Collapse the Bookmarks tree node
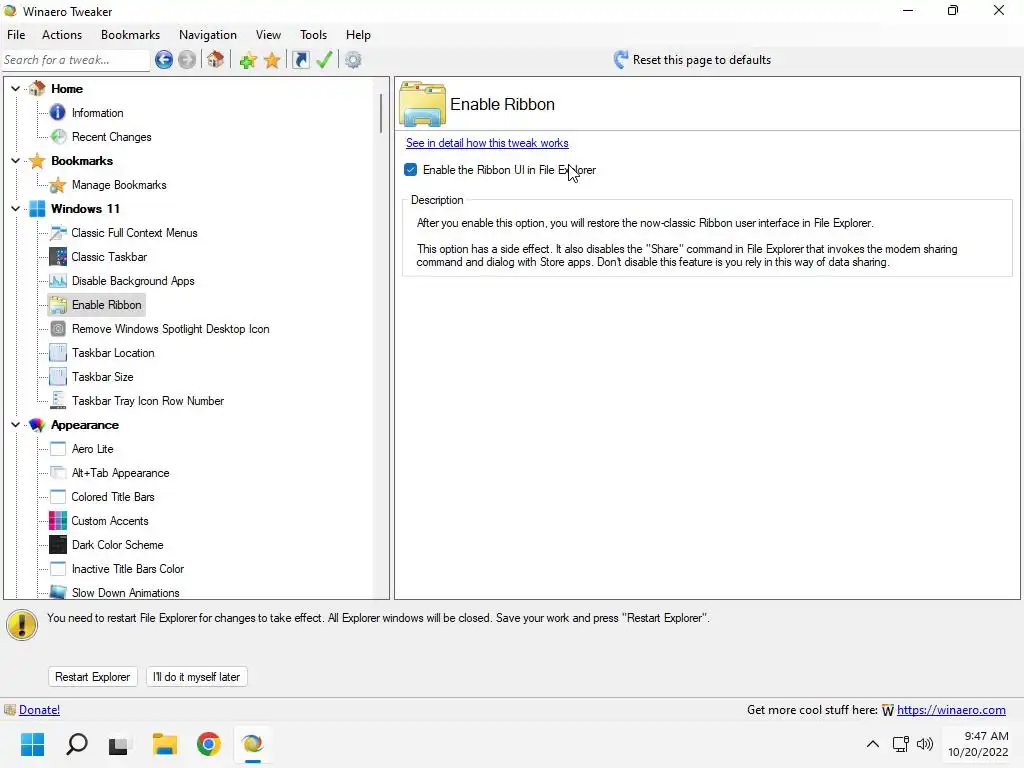The image size is (1024, 768). pyautogui.click(x=16, y=161)
